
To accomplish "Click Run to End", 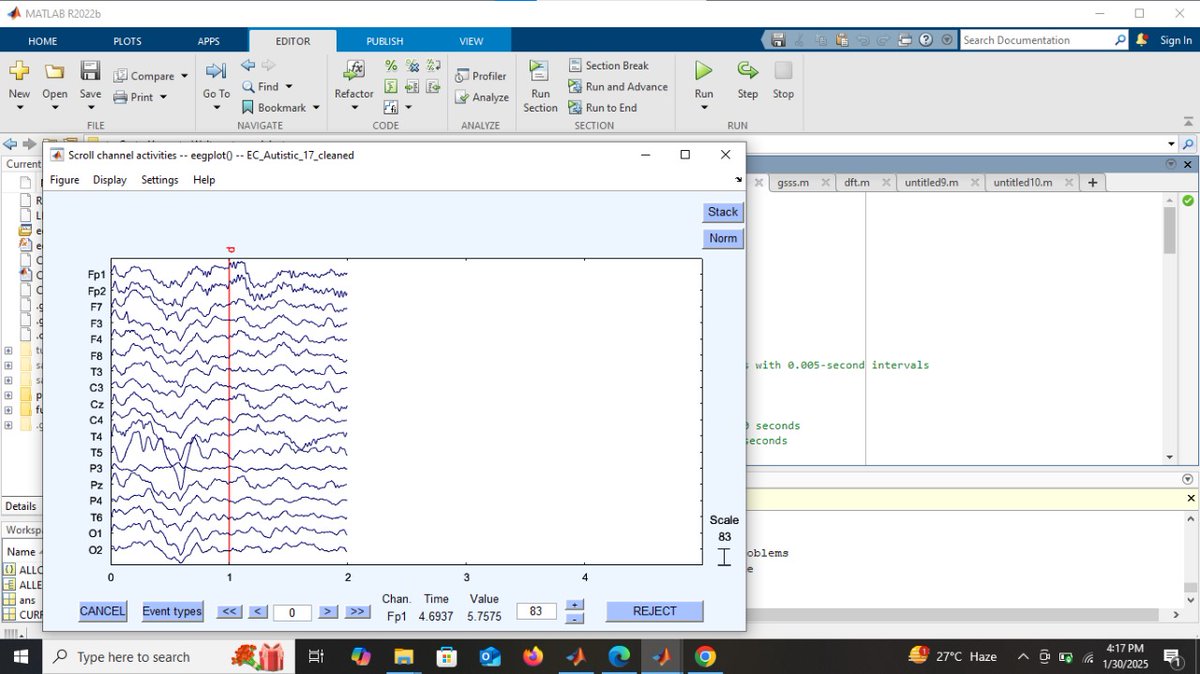I will (x=602, y=108).
